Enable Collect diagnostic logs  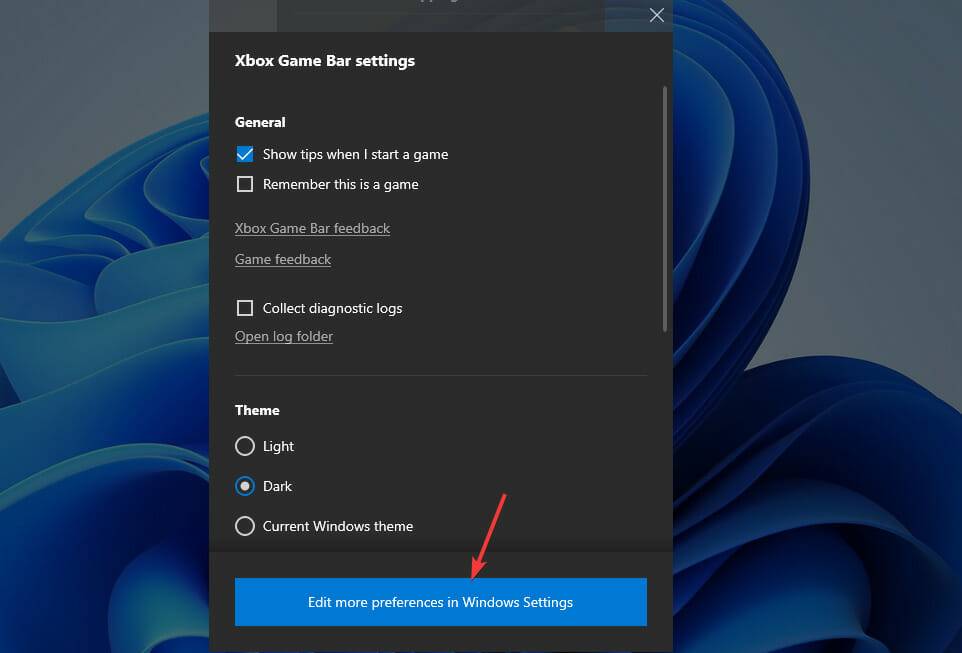pos(244,308)
